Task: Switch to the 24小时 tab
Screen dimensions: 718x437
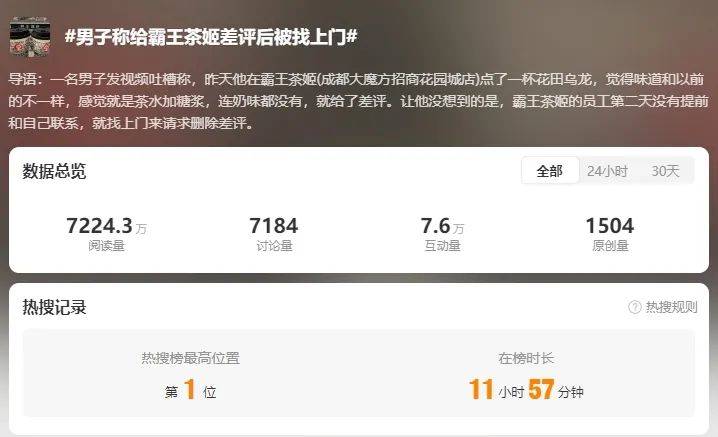Action: 607,171
